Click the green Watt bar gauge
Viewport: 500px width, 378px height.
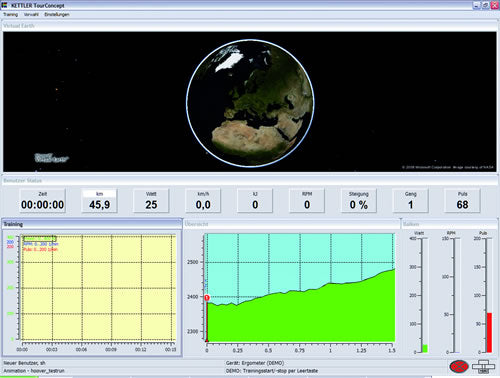click(x=425, y=348)
